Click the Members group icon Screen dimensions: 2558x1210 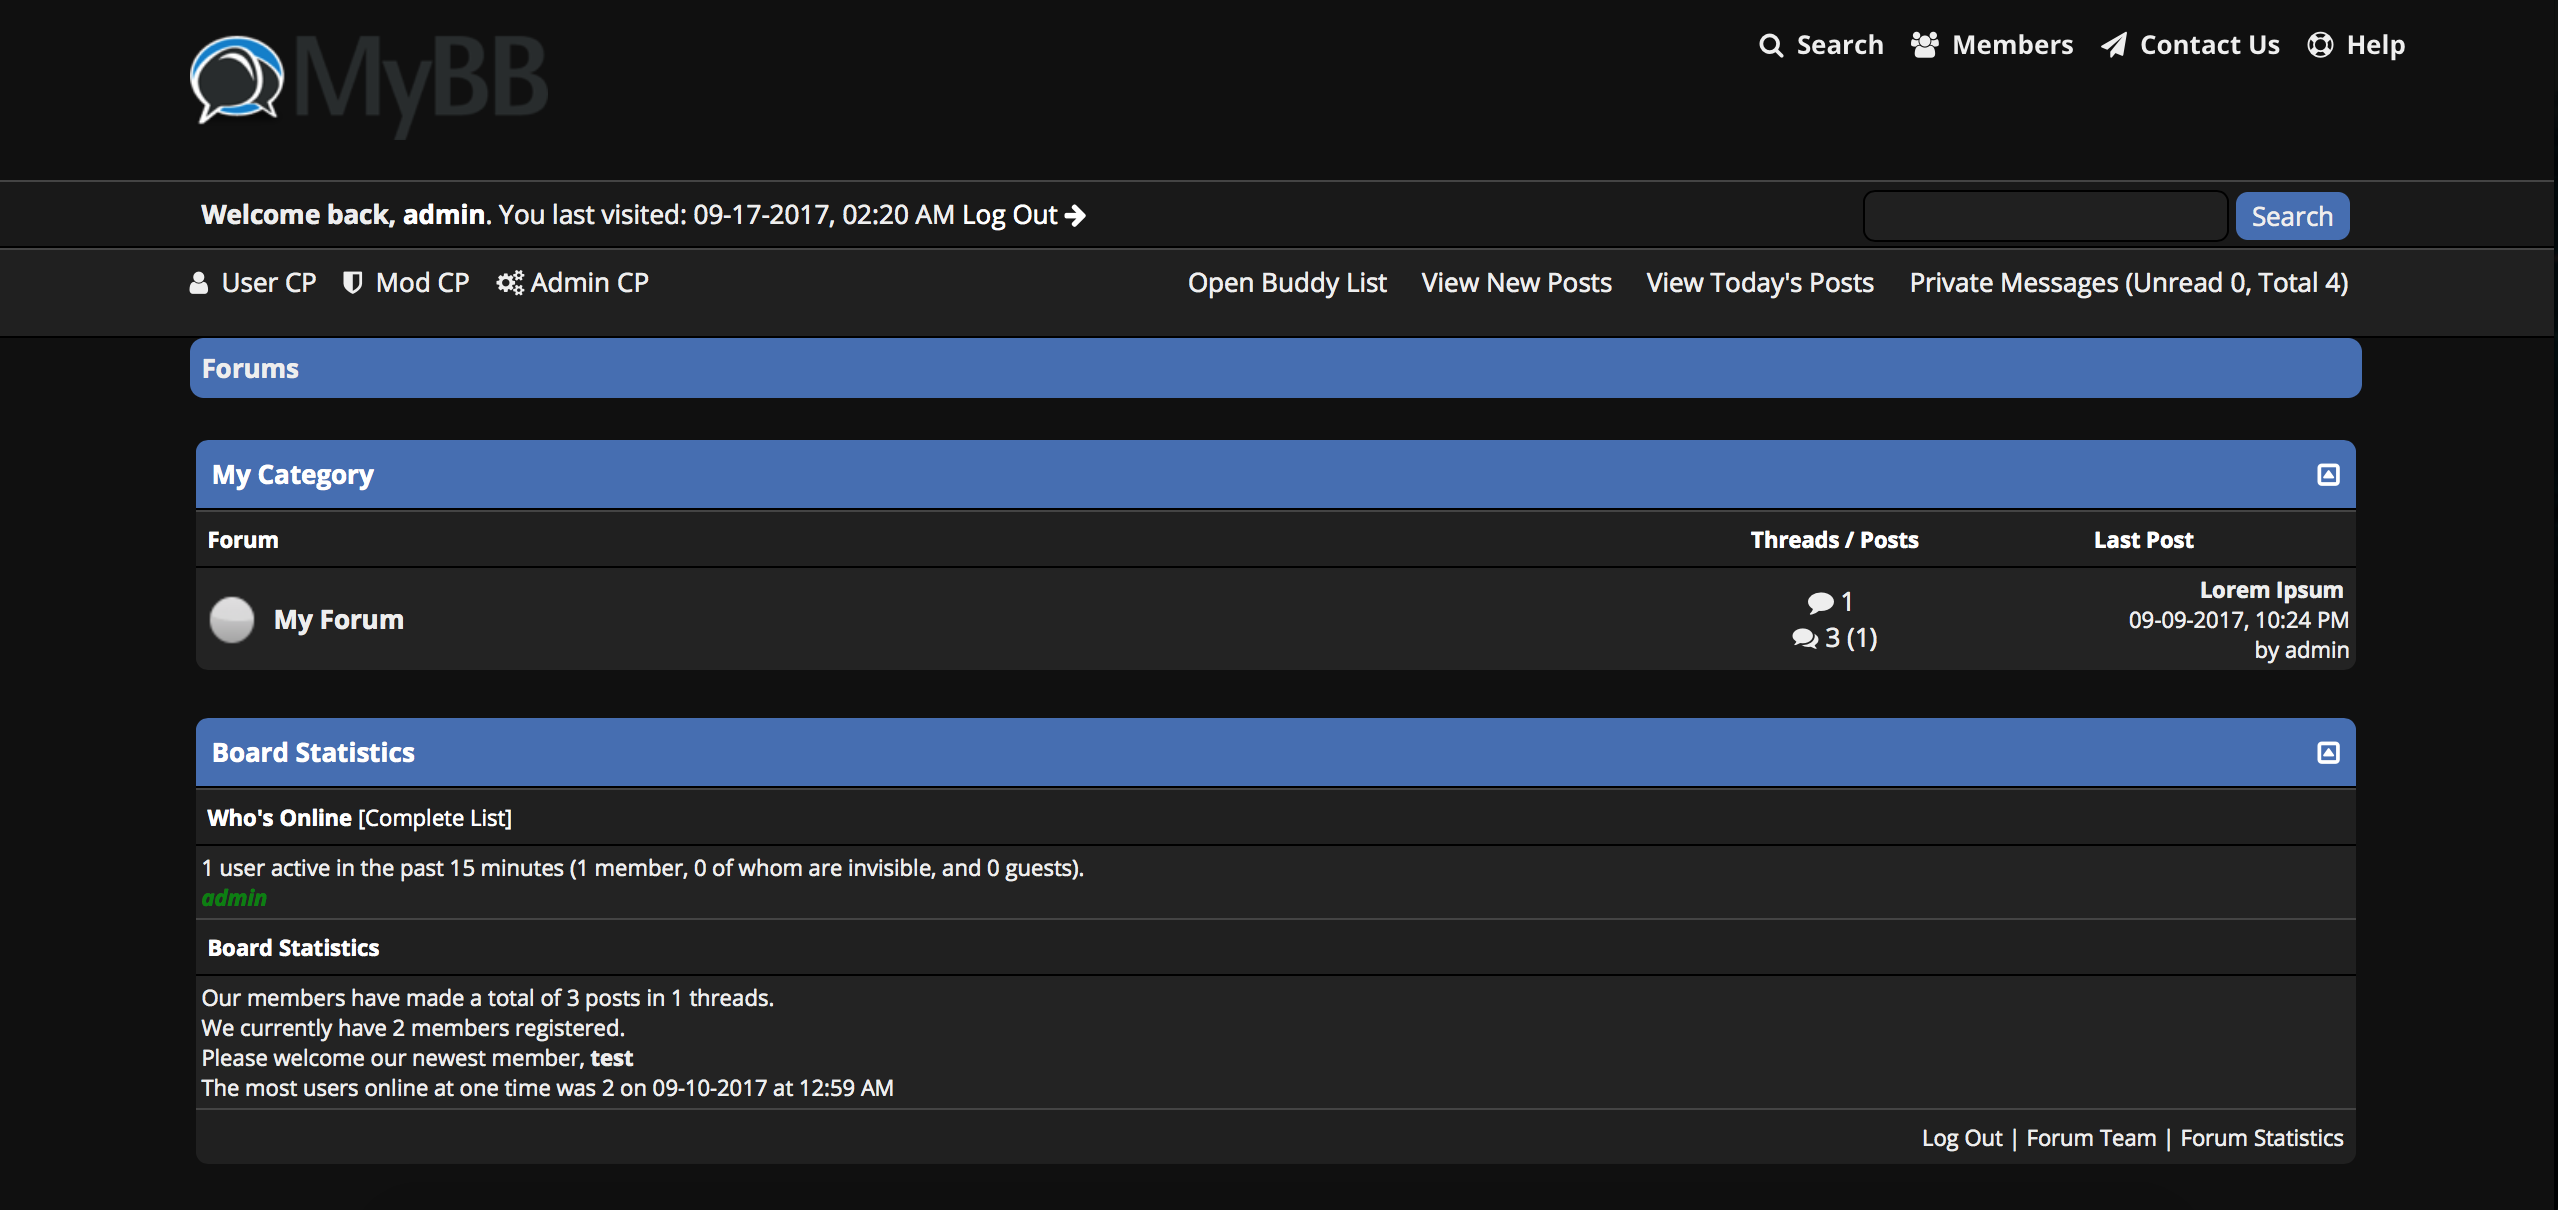[x=1925, y=45]
